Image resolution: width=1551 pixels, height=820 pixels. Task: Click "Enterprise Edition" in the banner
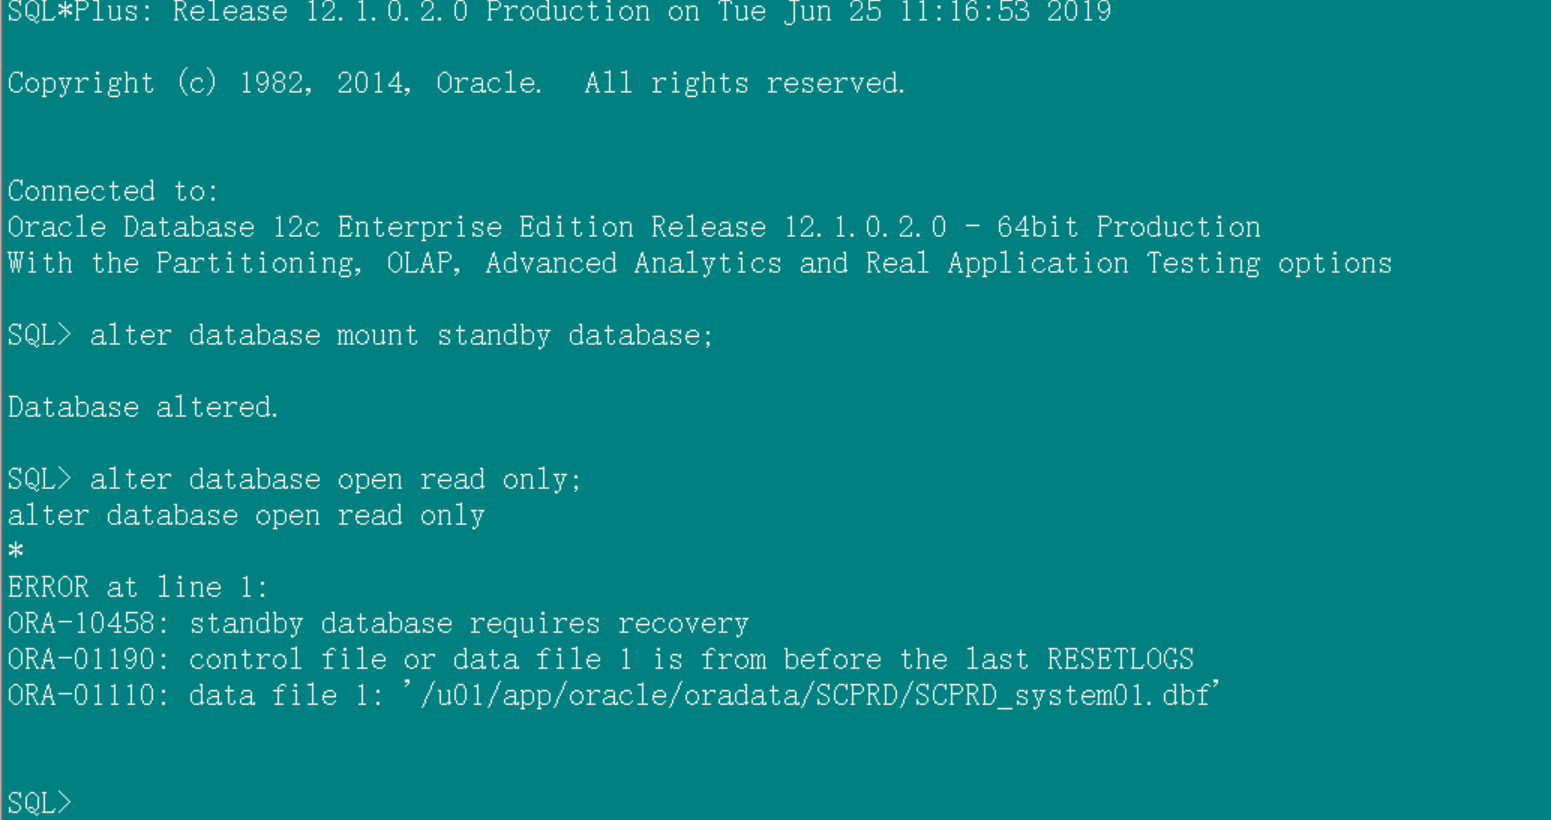pos(484,227)
